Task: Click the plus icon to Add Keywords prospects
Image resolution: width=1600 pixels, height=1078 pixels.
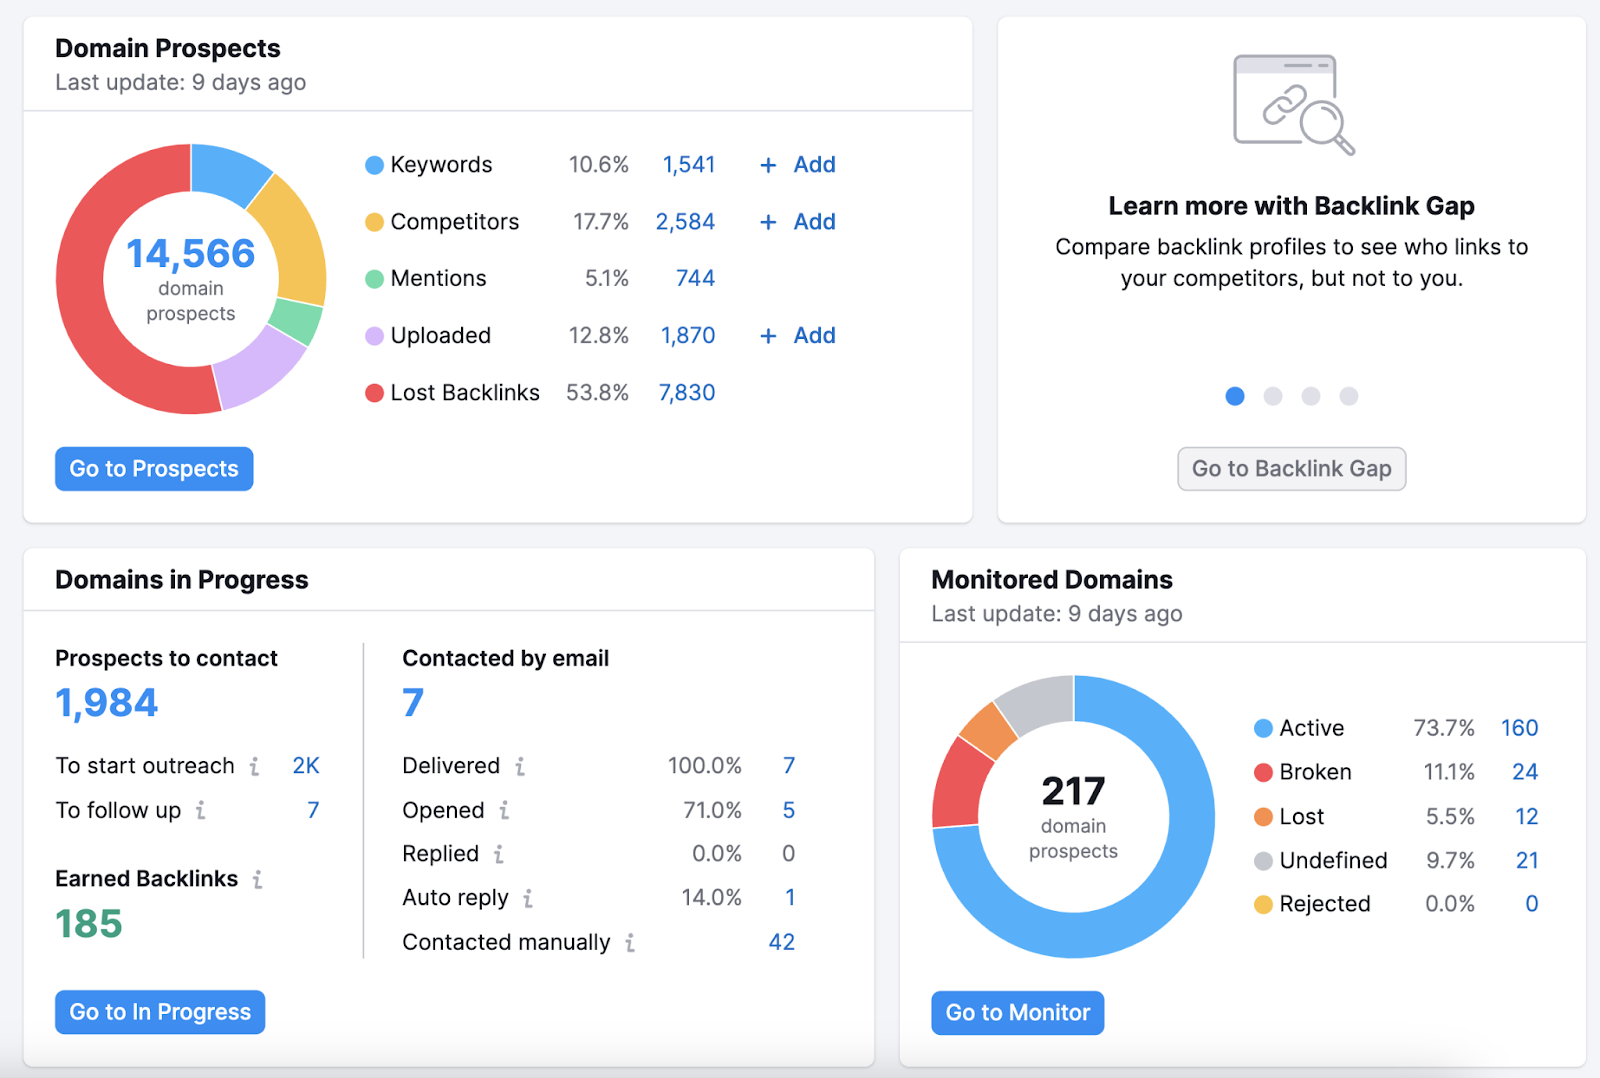Action: 767,164
